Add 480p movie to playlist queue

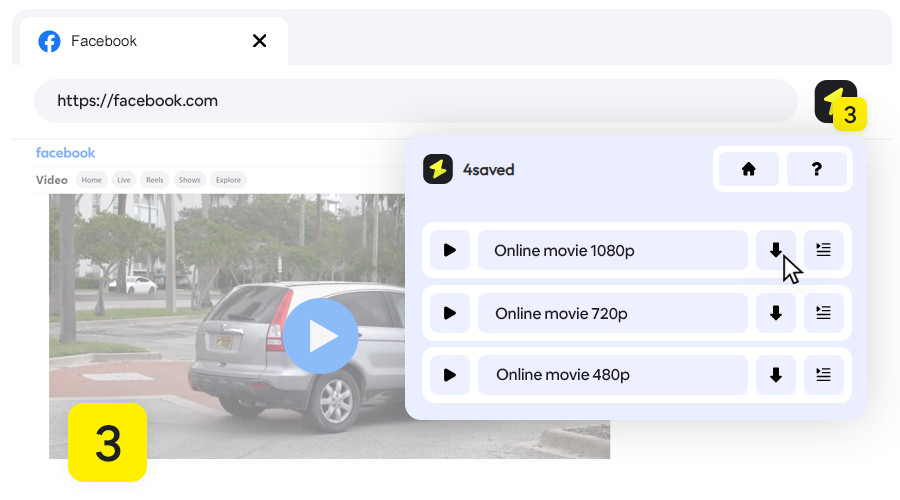(823, 375)
